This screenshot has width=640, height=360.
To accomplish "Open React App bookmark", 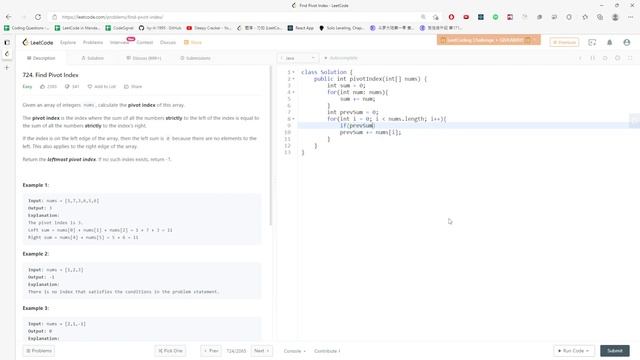I will pos(301,28).
